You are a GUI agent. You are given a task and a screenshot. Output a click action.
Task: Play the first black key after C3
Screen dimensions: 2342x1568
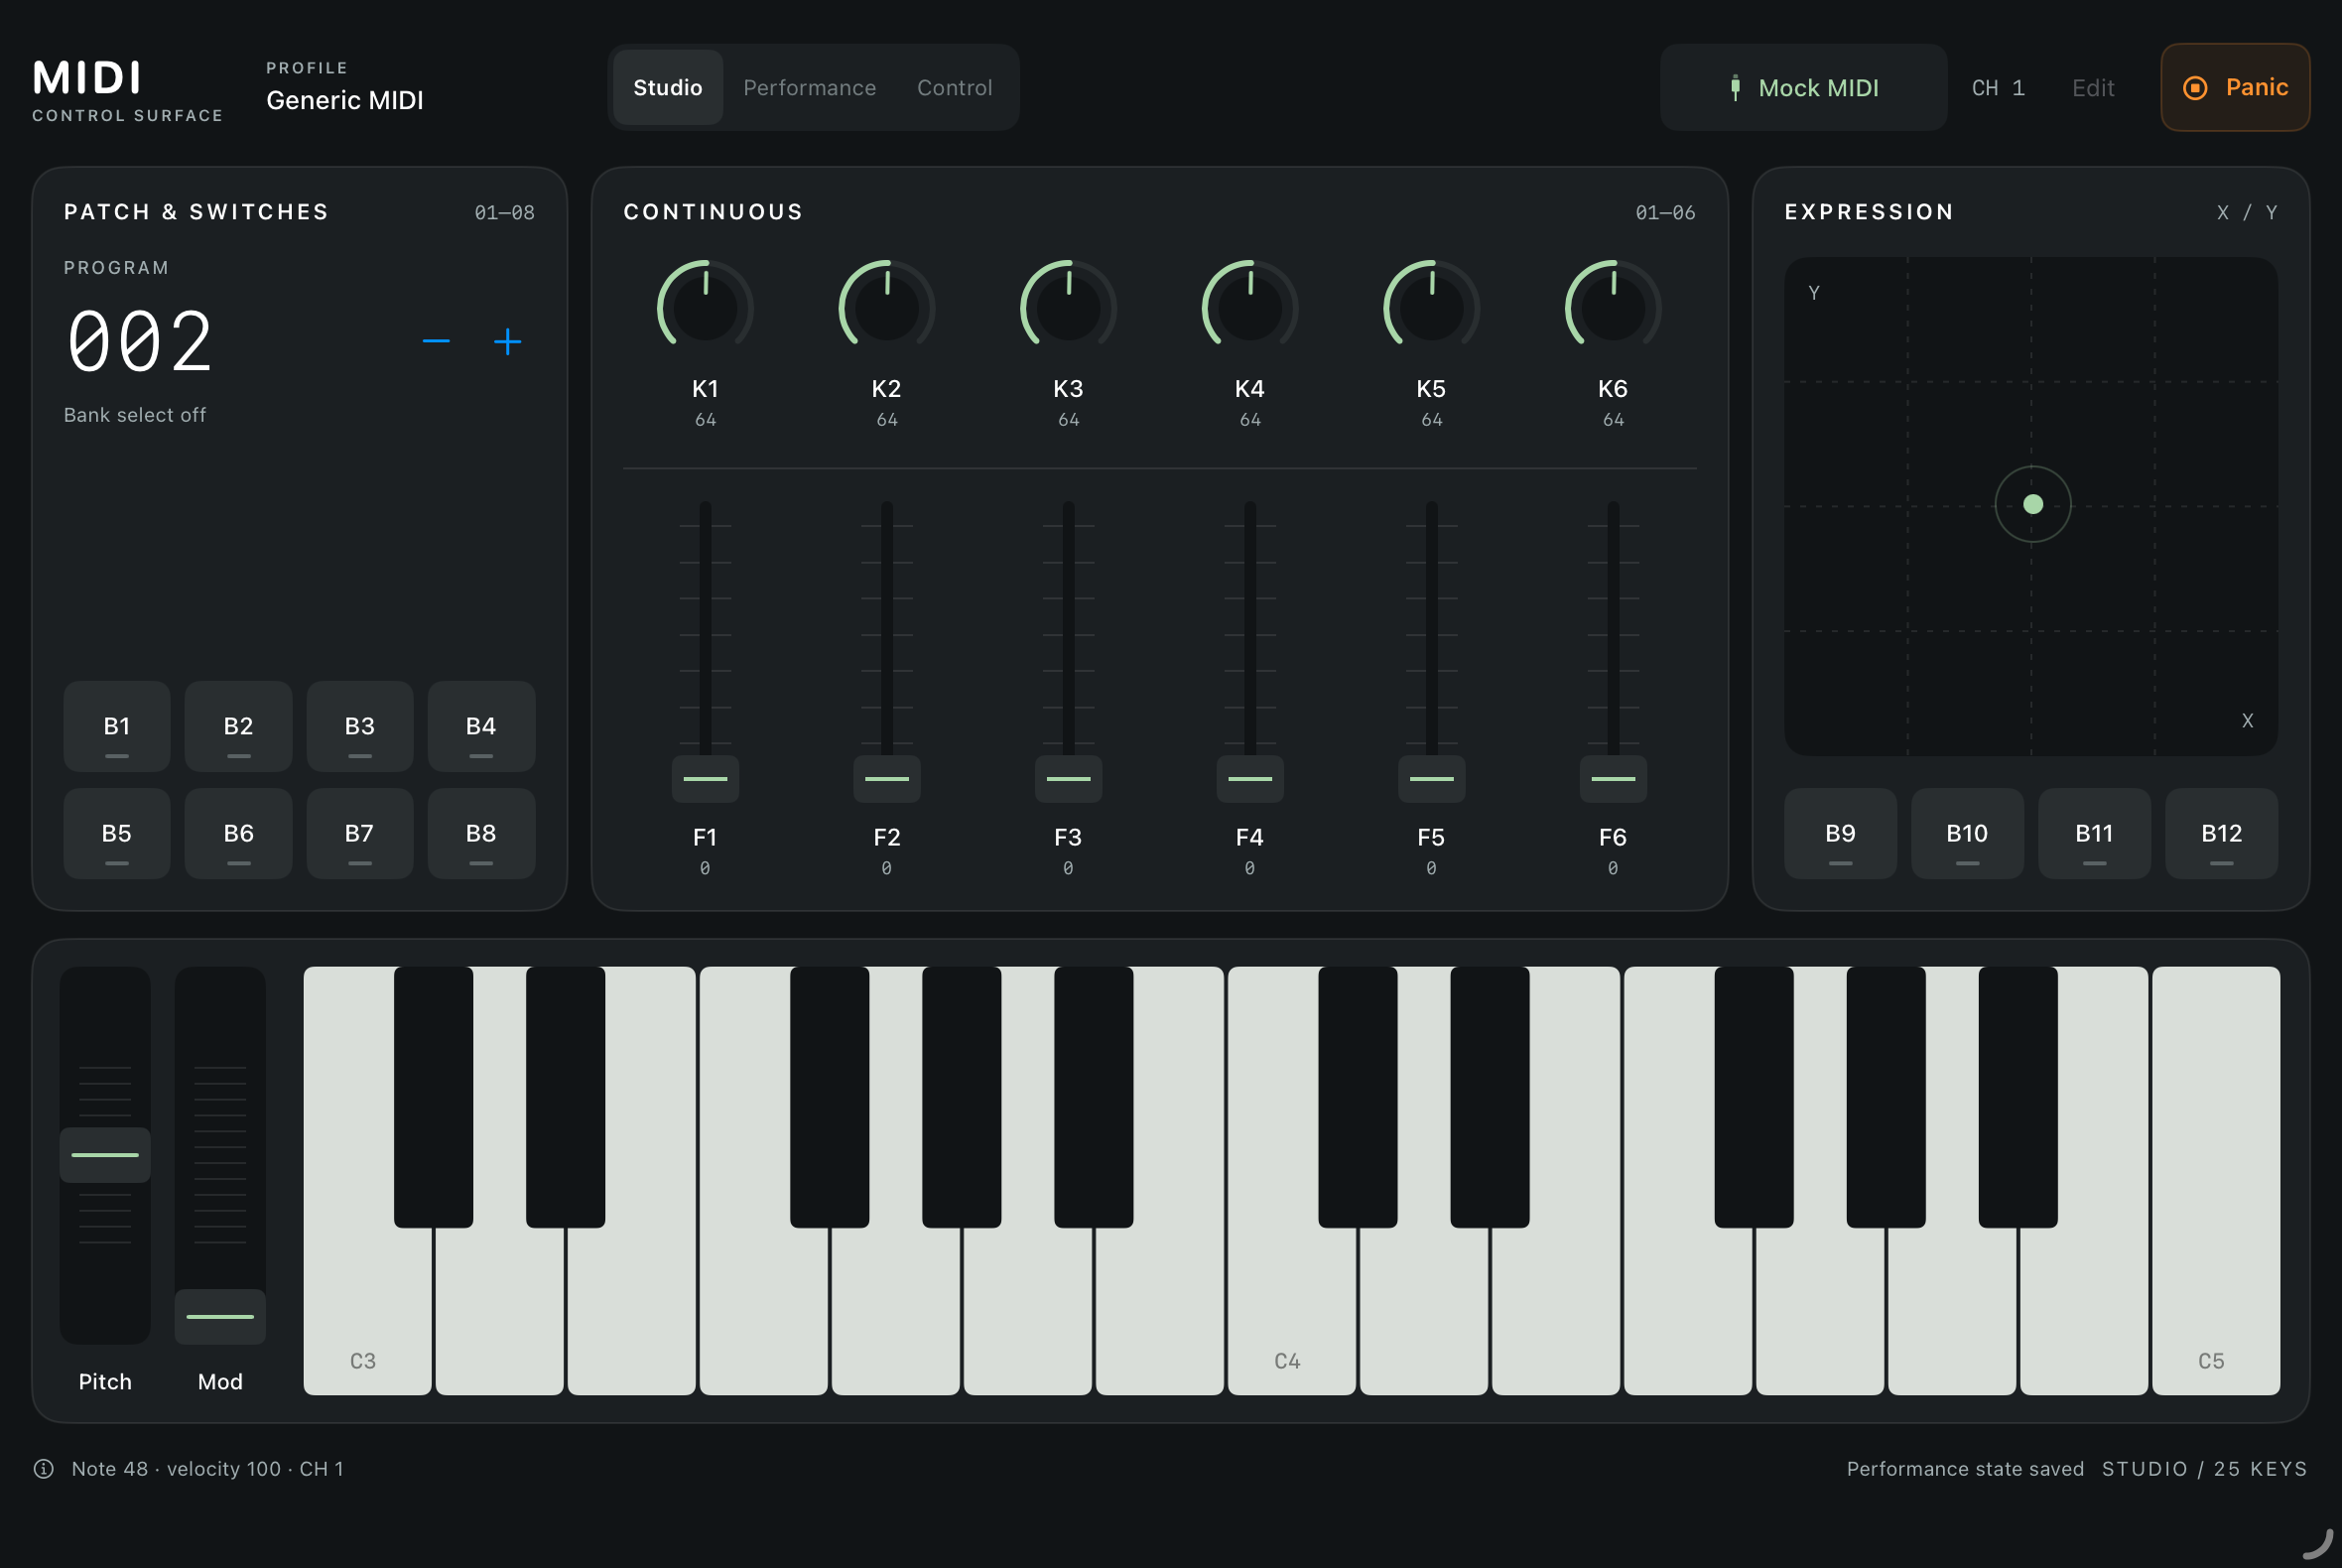coord(433,1097)
